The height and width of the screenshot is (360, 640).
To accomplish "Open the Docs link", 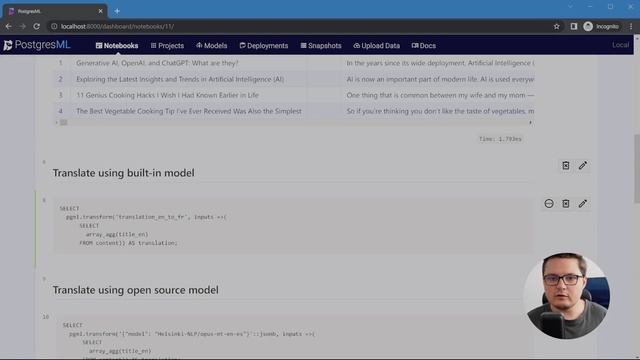I will pos(424,46).
